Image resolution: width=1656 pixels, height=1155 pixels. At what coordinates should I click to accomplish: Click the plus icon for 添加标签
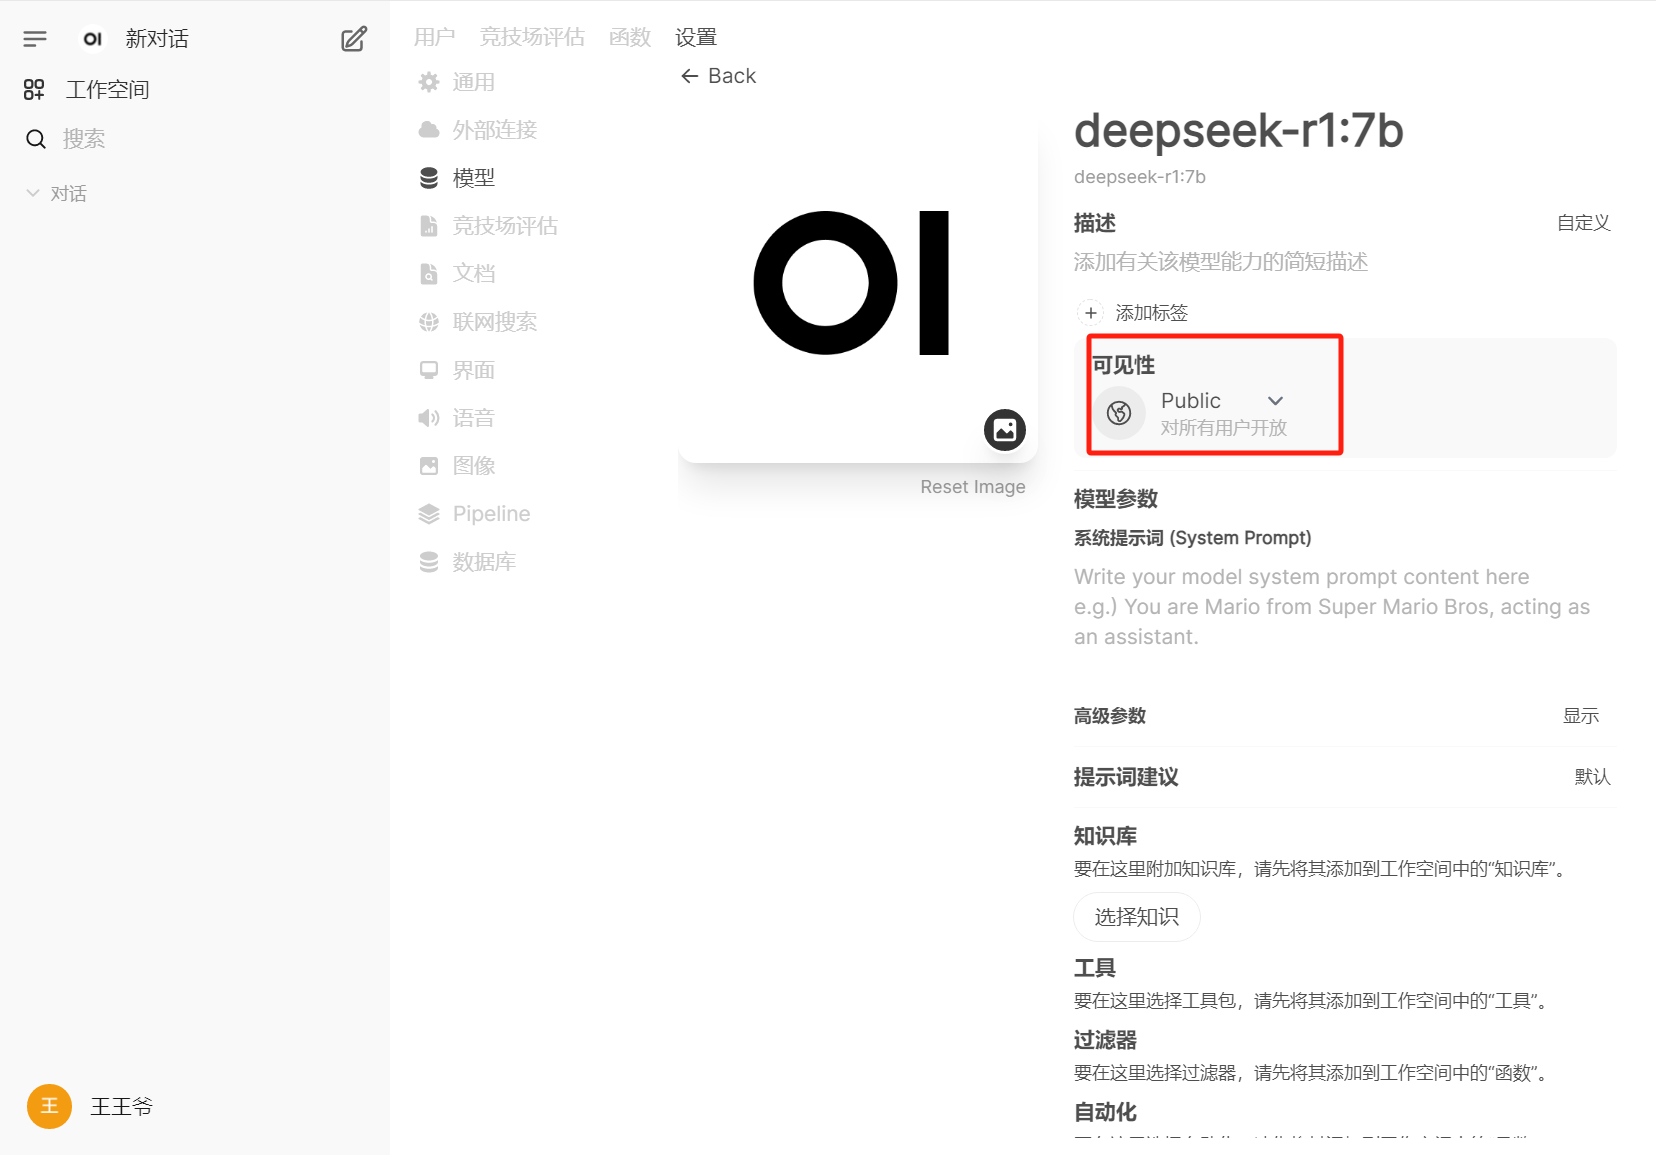(x=1091, y=313)
